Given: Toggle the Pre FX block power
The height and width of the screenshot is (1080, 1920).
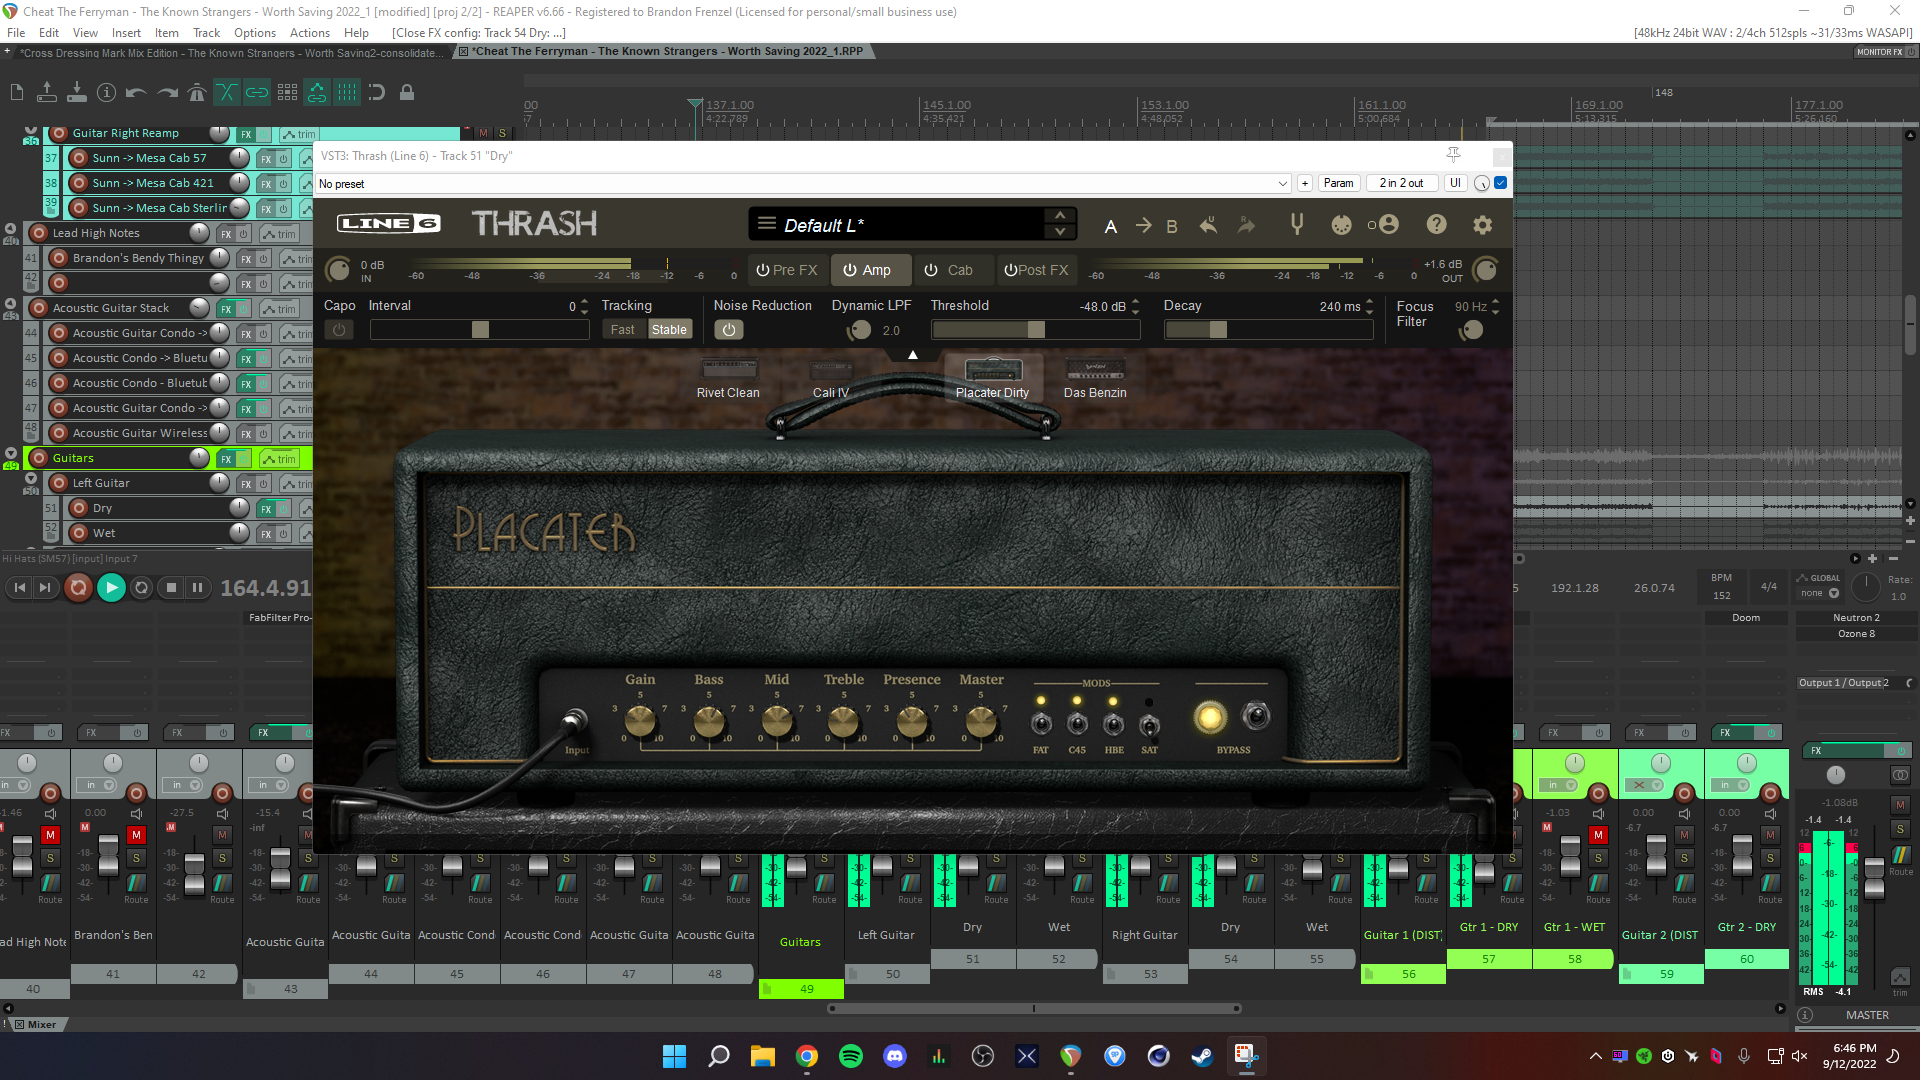Looking at the screenshot, I should [x=763, y=270].
